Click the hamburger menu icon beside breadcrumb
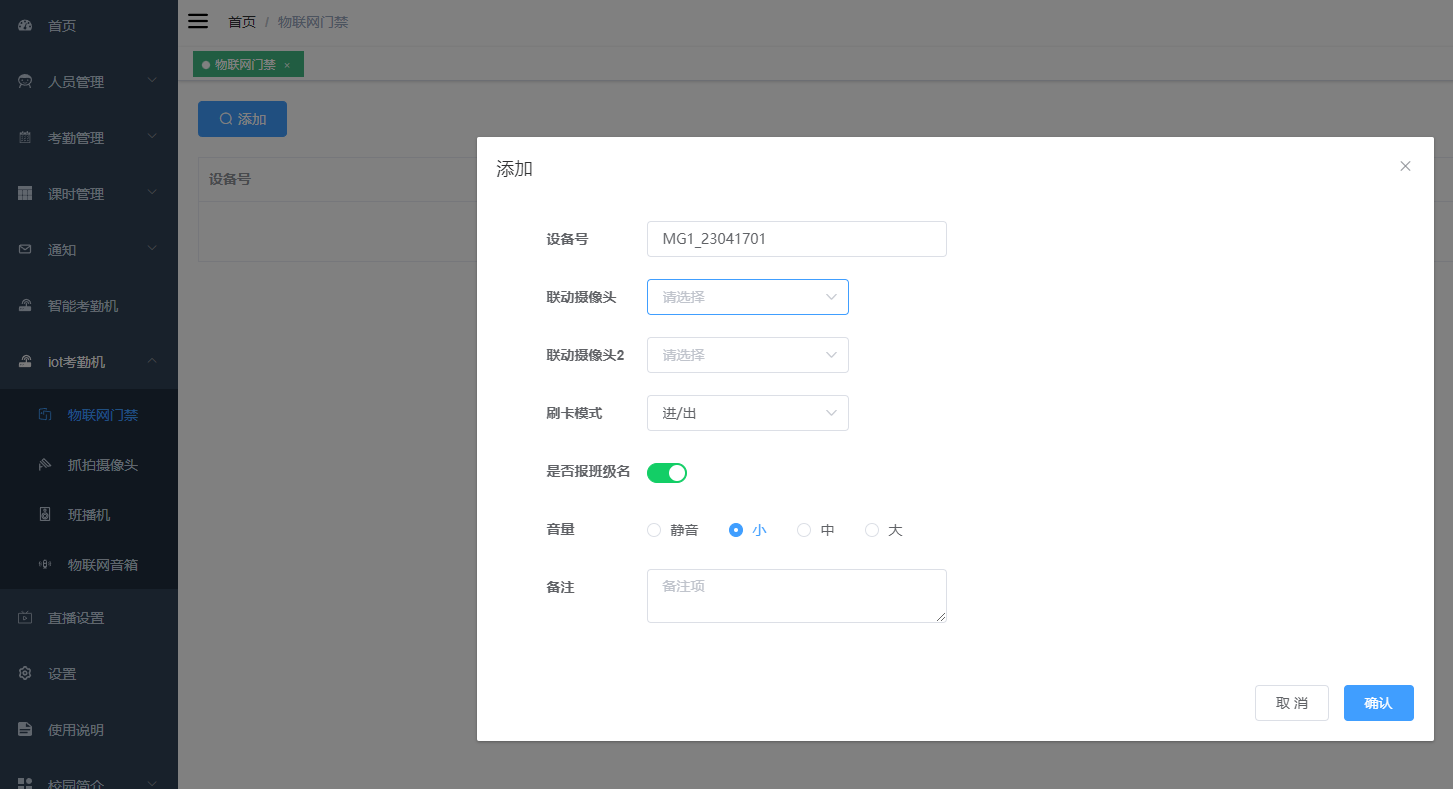1453x789 pixels. [197, 20]
